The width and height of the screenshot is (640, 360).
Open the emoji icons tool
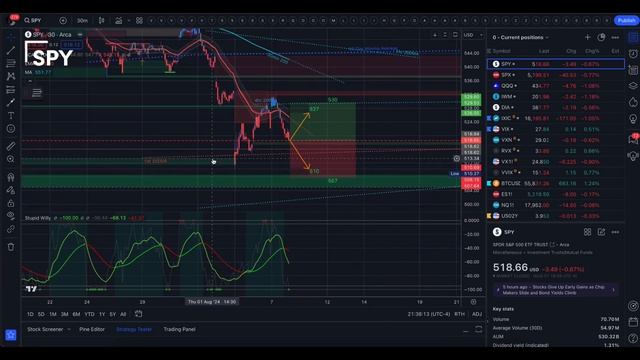[11, 129]
